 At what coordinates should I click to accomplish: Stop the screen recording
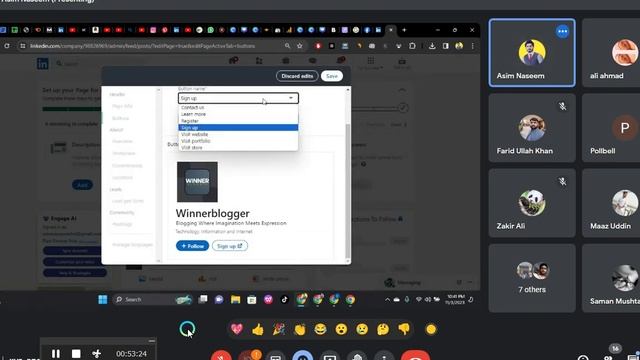coord(76,353)
